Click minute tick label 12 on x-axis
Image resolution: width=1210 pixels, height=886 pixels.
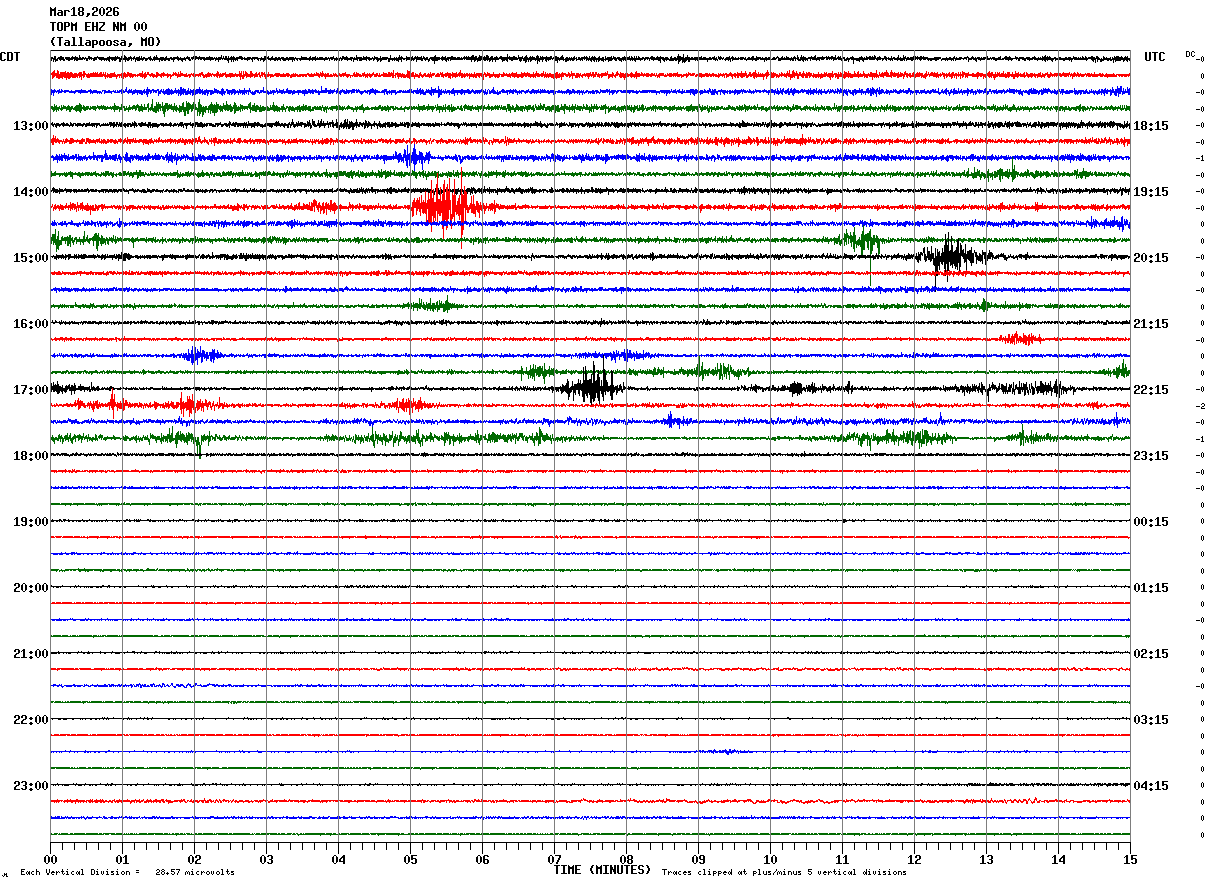click(914, 860)
